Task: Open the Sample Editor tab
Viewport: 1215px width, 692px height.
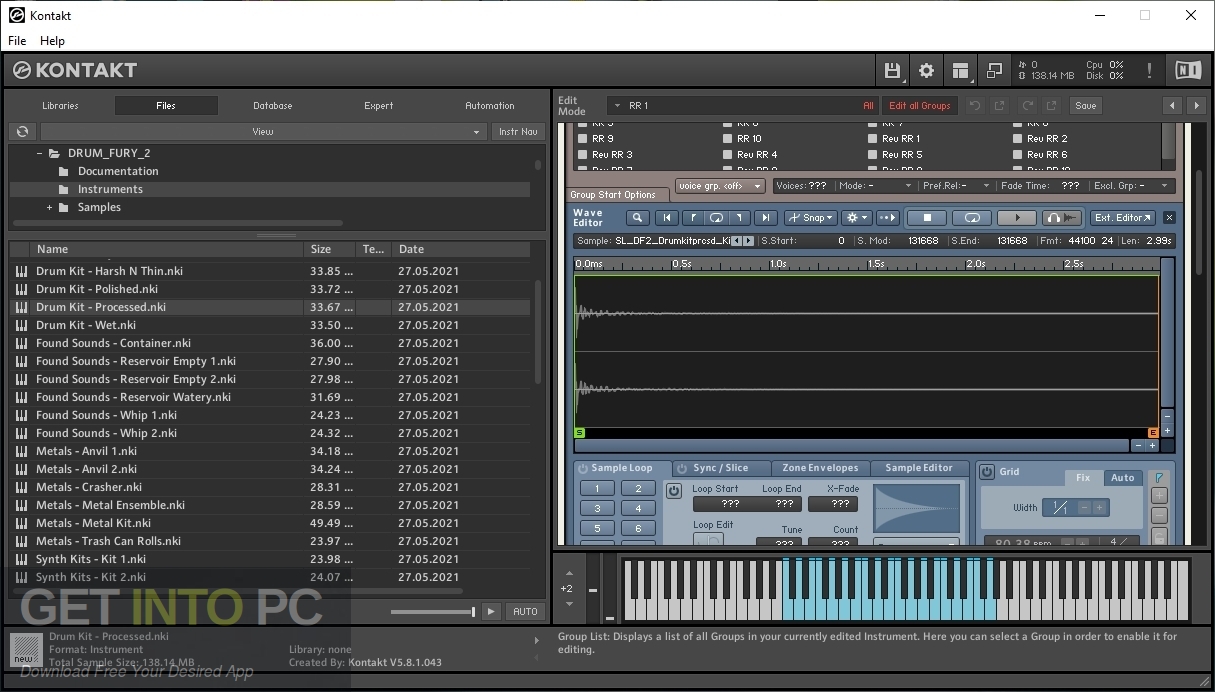Action: [919, 468]
